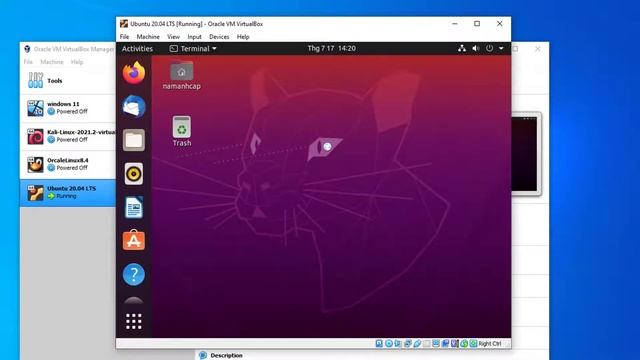Launch Rhythmbox music player from dock
640x360 pixels.
tap(134, 174)
